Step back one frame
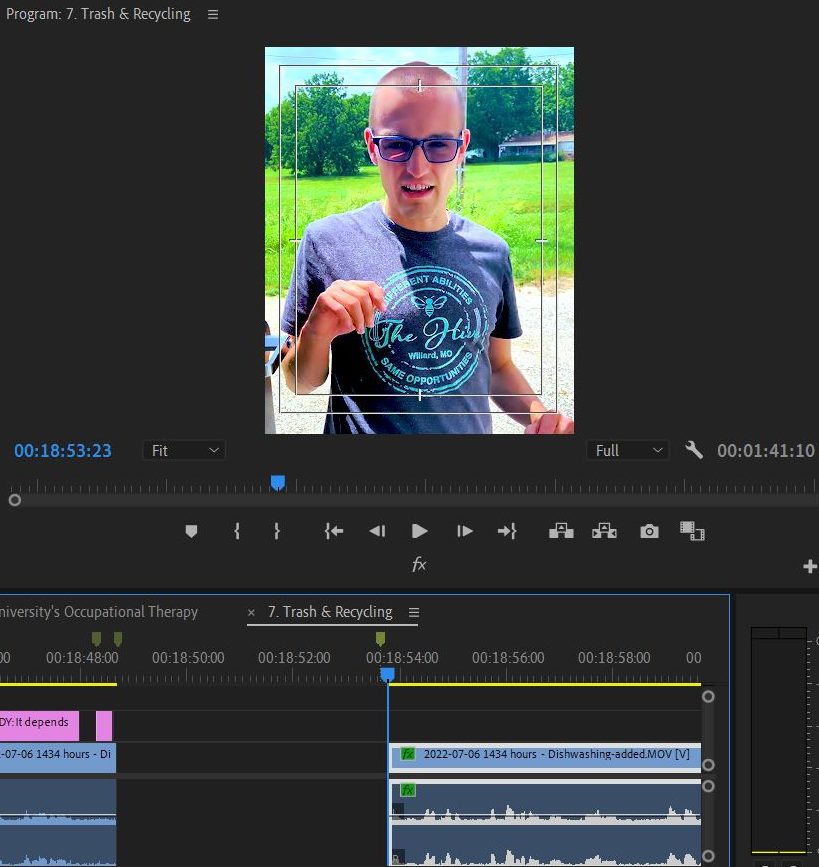The height and width of the screenshot is (867, 819). pyautogui.click(x=377, y=531)
